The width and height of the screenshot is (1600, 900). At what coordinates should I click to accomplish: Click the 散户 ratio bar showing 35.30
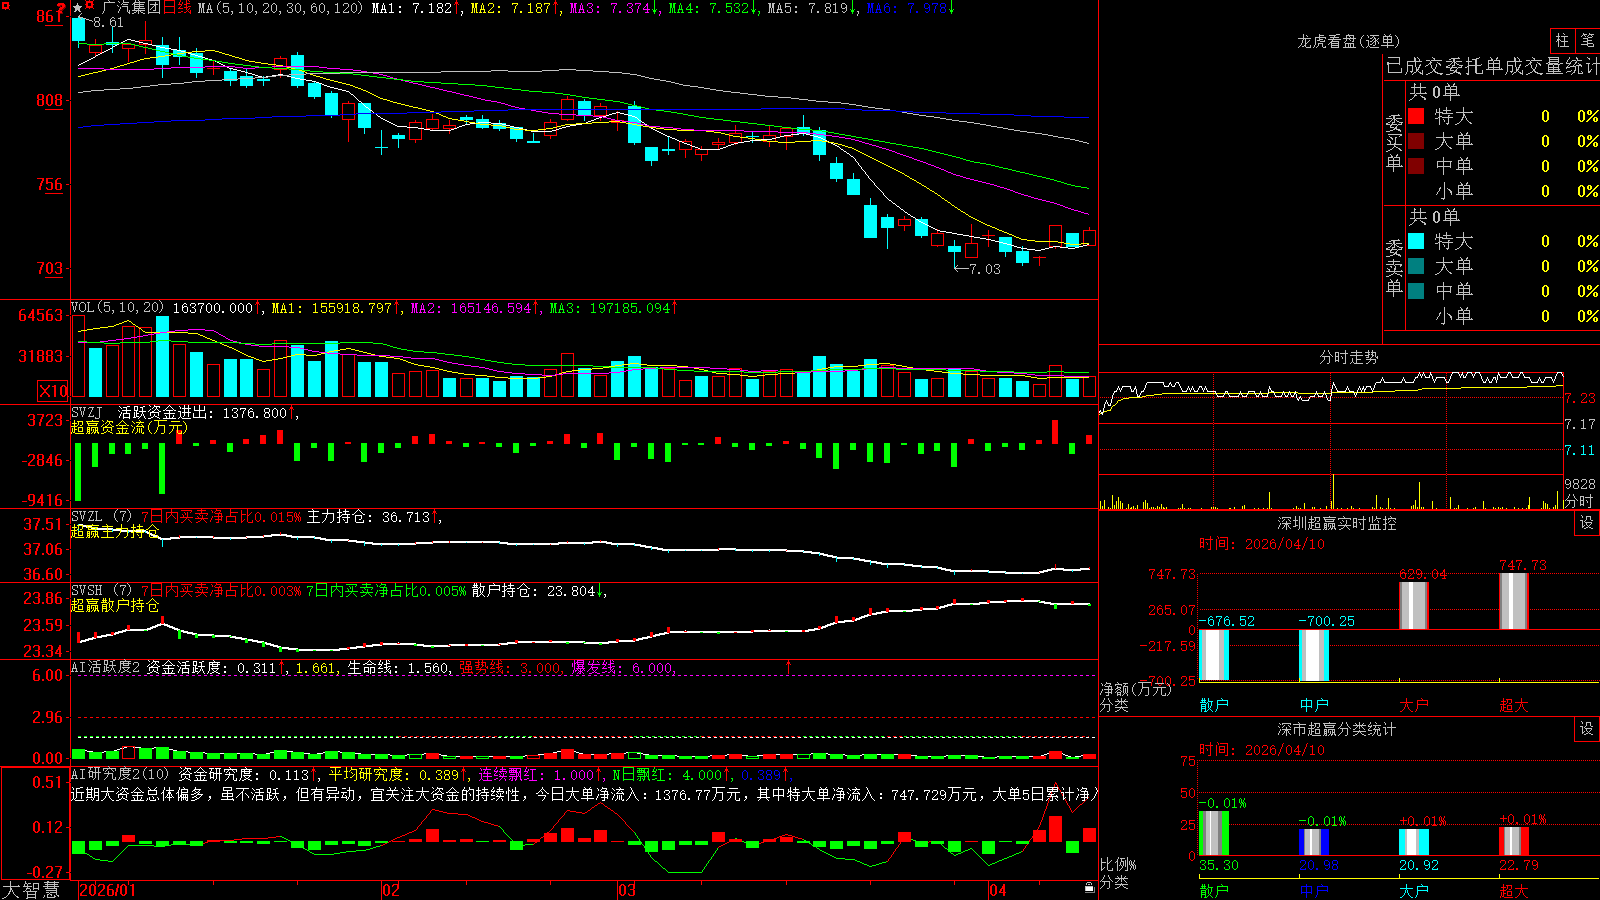(1214, 833)
